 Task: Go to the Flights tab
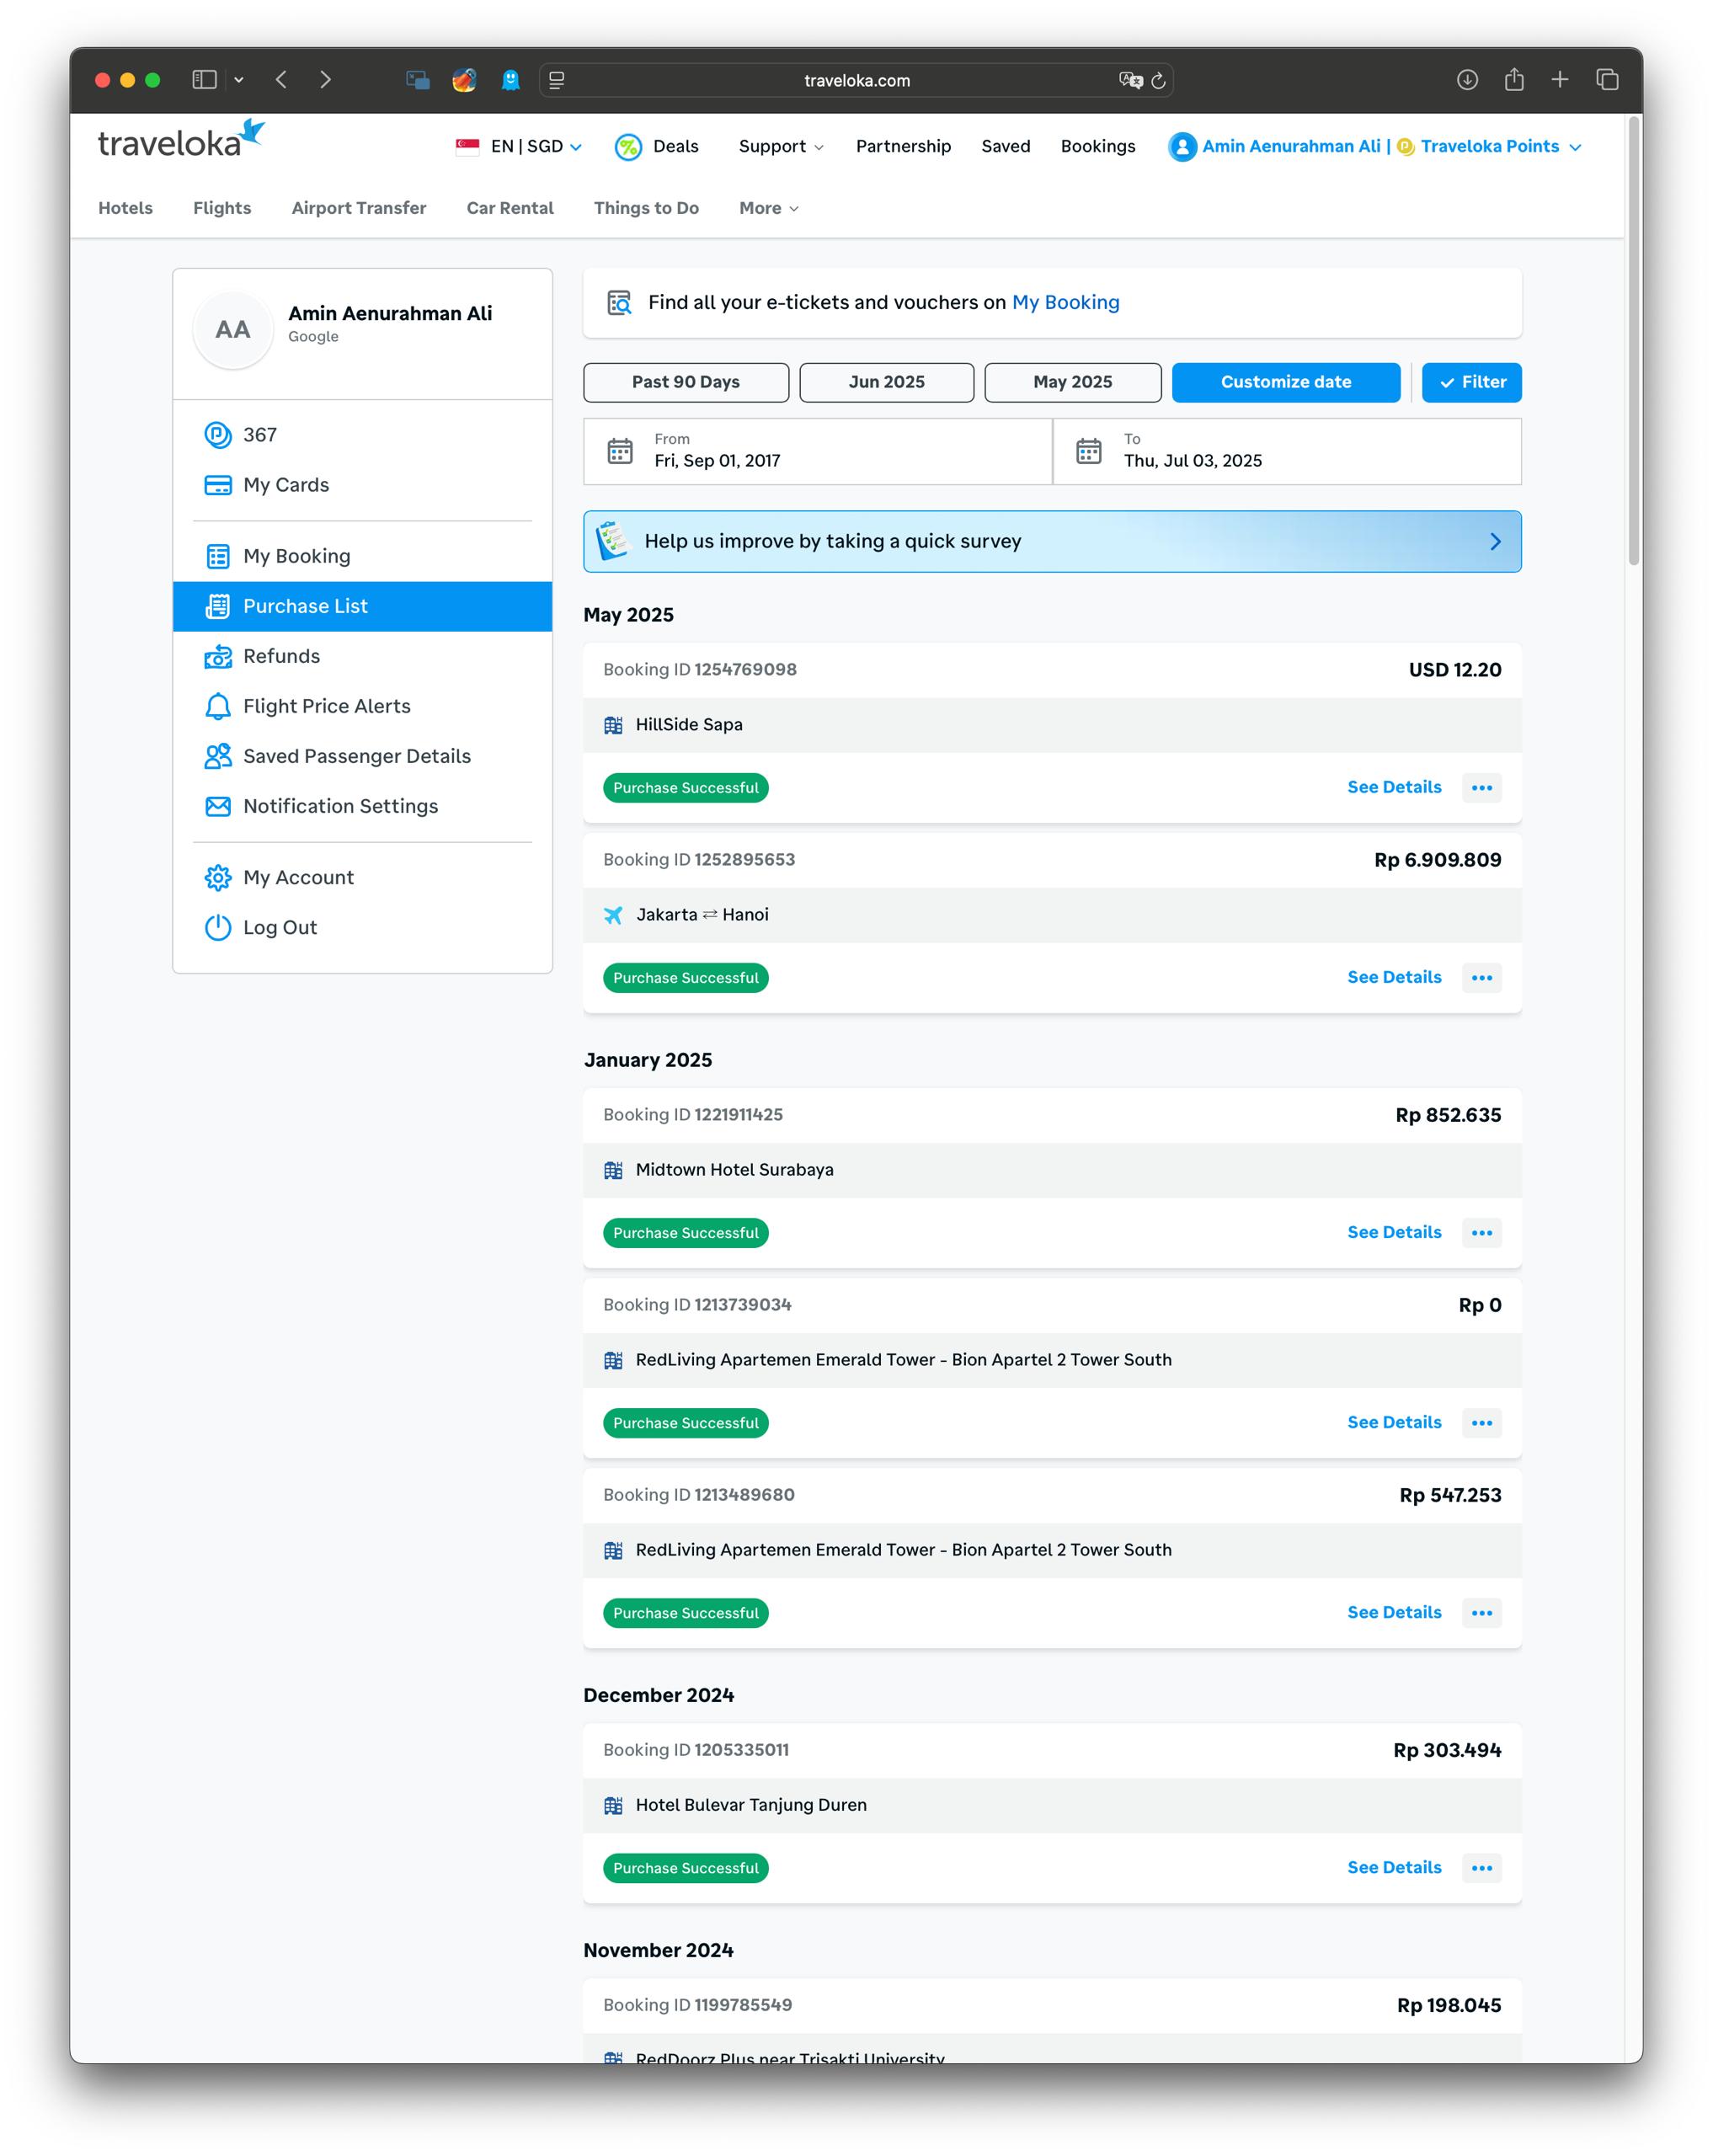coord(222,208)
